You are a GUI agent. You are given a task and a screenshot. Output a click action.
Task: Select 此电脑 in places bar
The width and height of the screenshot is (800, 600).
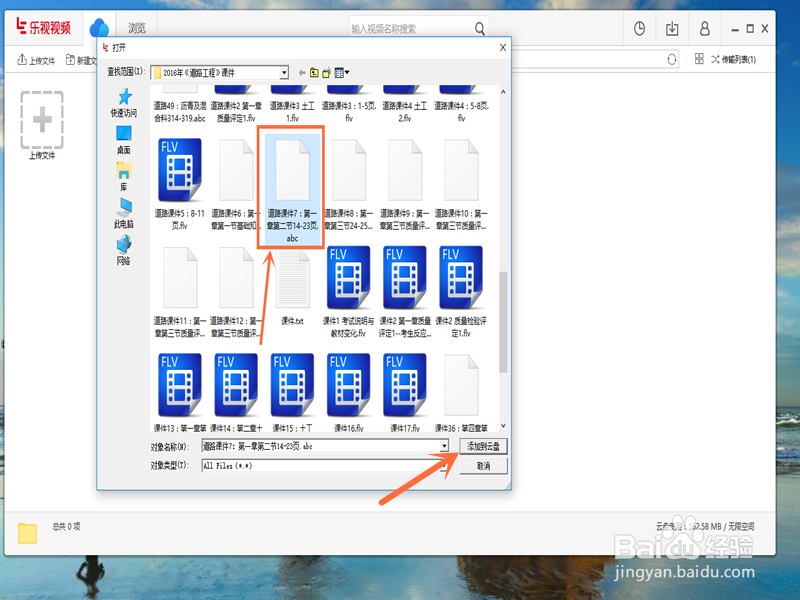coord(124,213)
